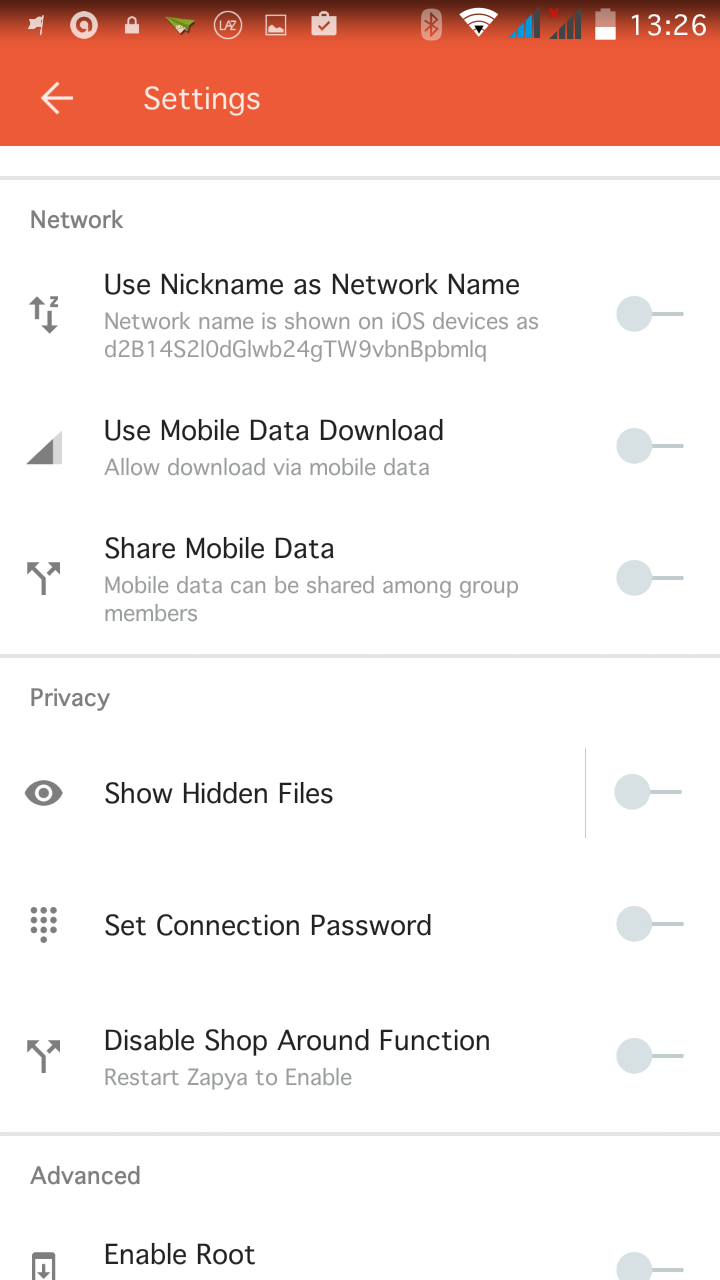
Task: Enable the Use Mobile Data Download switch
Action: coord(649,446)
